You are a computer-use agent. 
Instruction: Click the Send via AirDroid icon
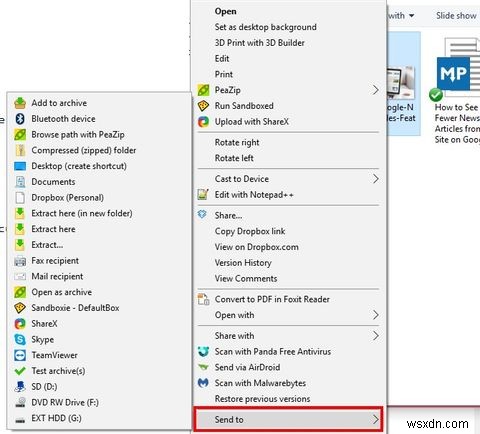[x=203, y=367]
